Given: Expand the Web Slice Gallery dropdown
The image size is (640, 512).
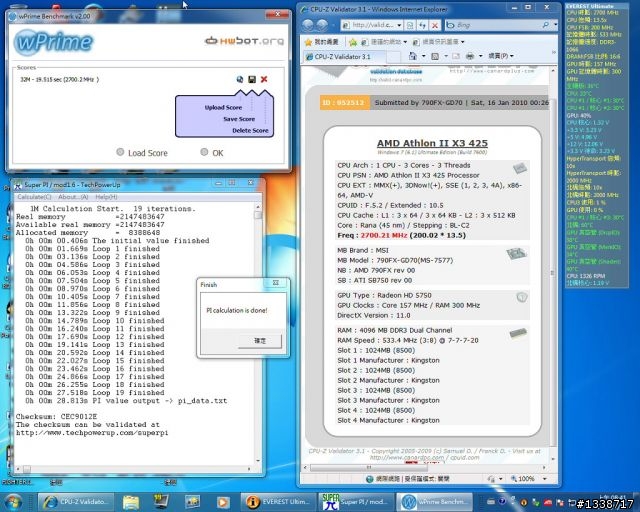Looking at the screenshot, I should click(x=462, y=42).
